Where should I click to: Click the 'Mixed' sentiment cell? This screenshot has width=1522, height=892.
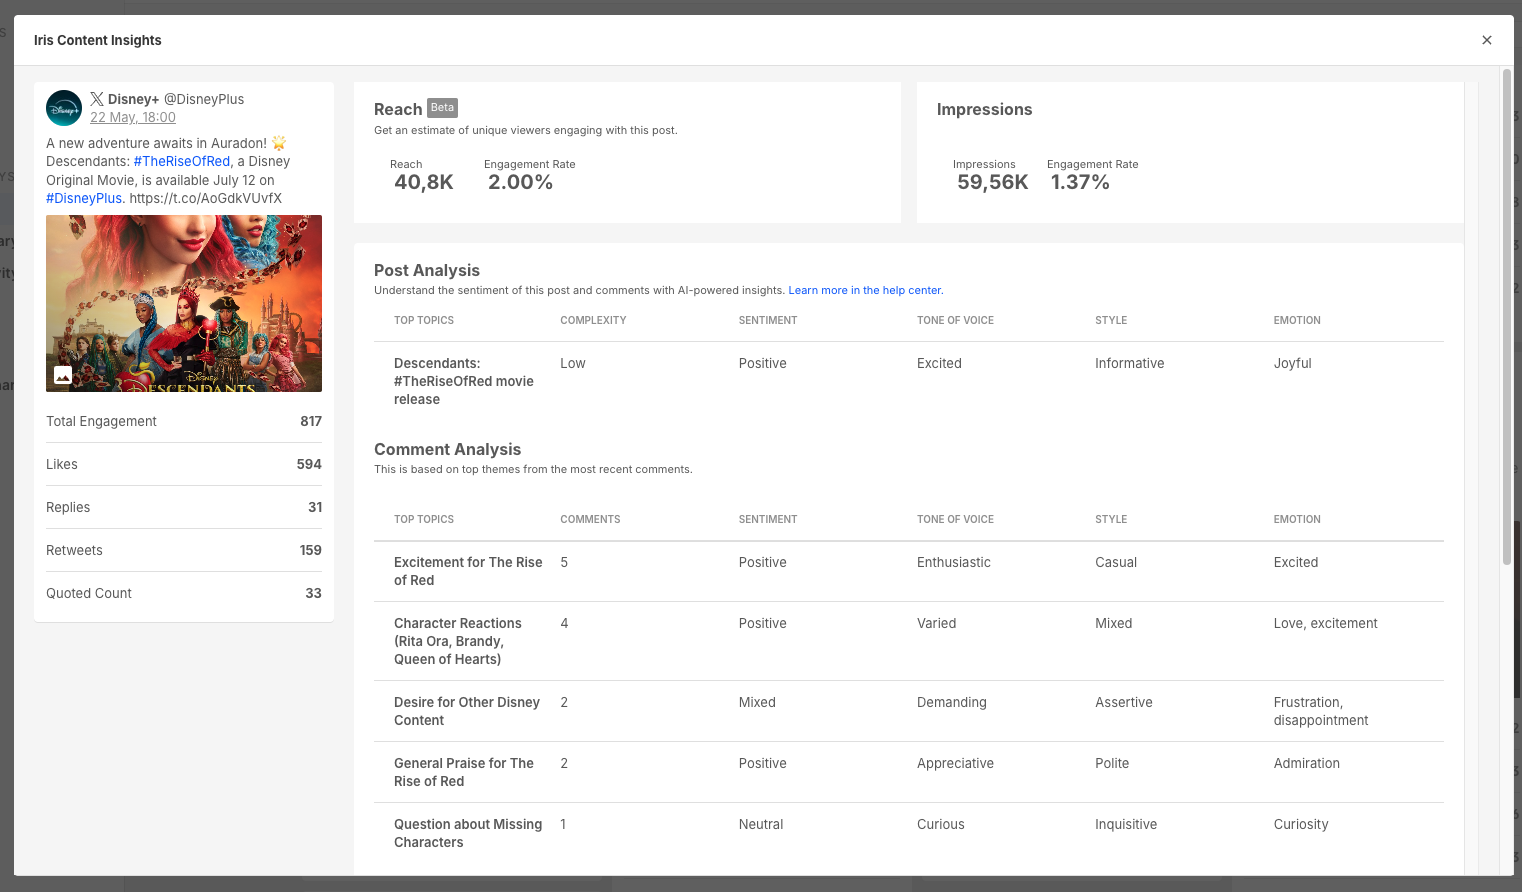(x=757, y=702)
